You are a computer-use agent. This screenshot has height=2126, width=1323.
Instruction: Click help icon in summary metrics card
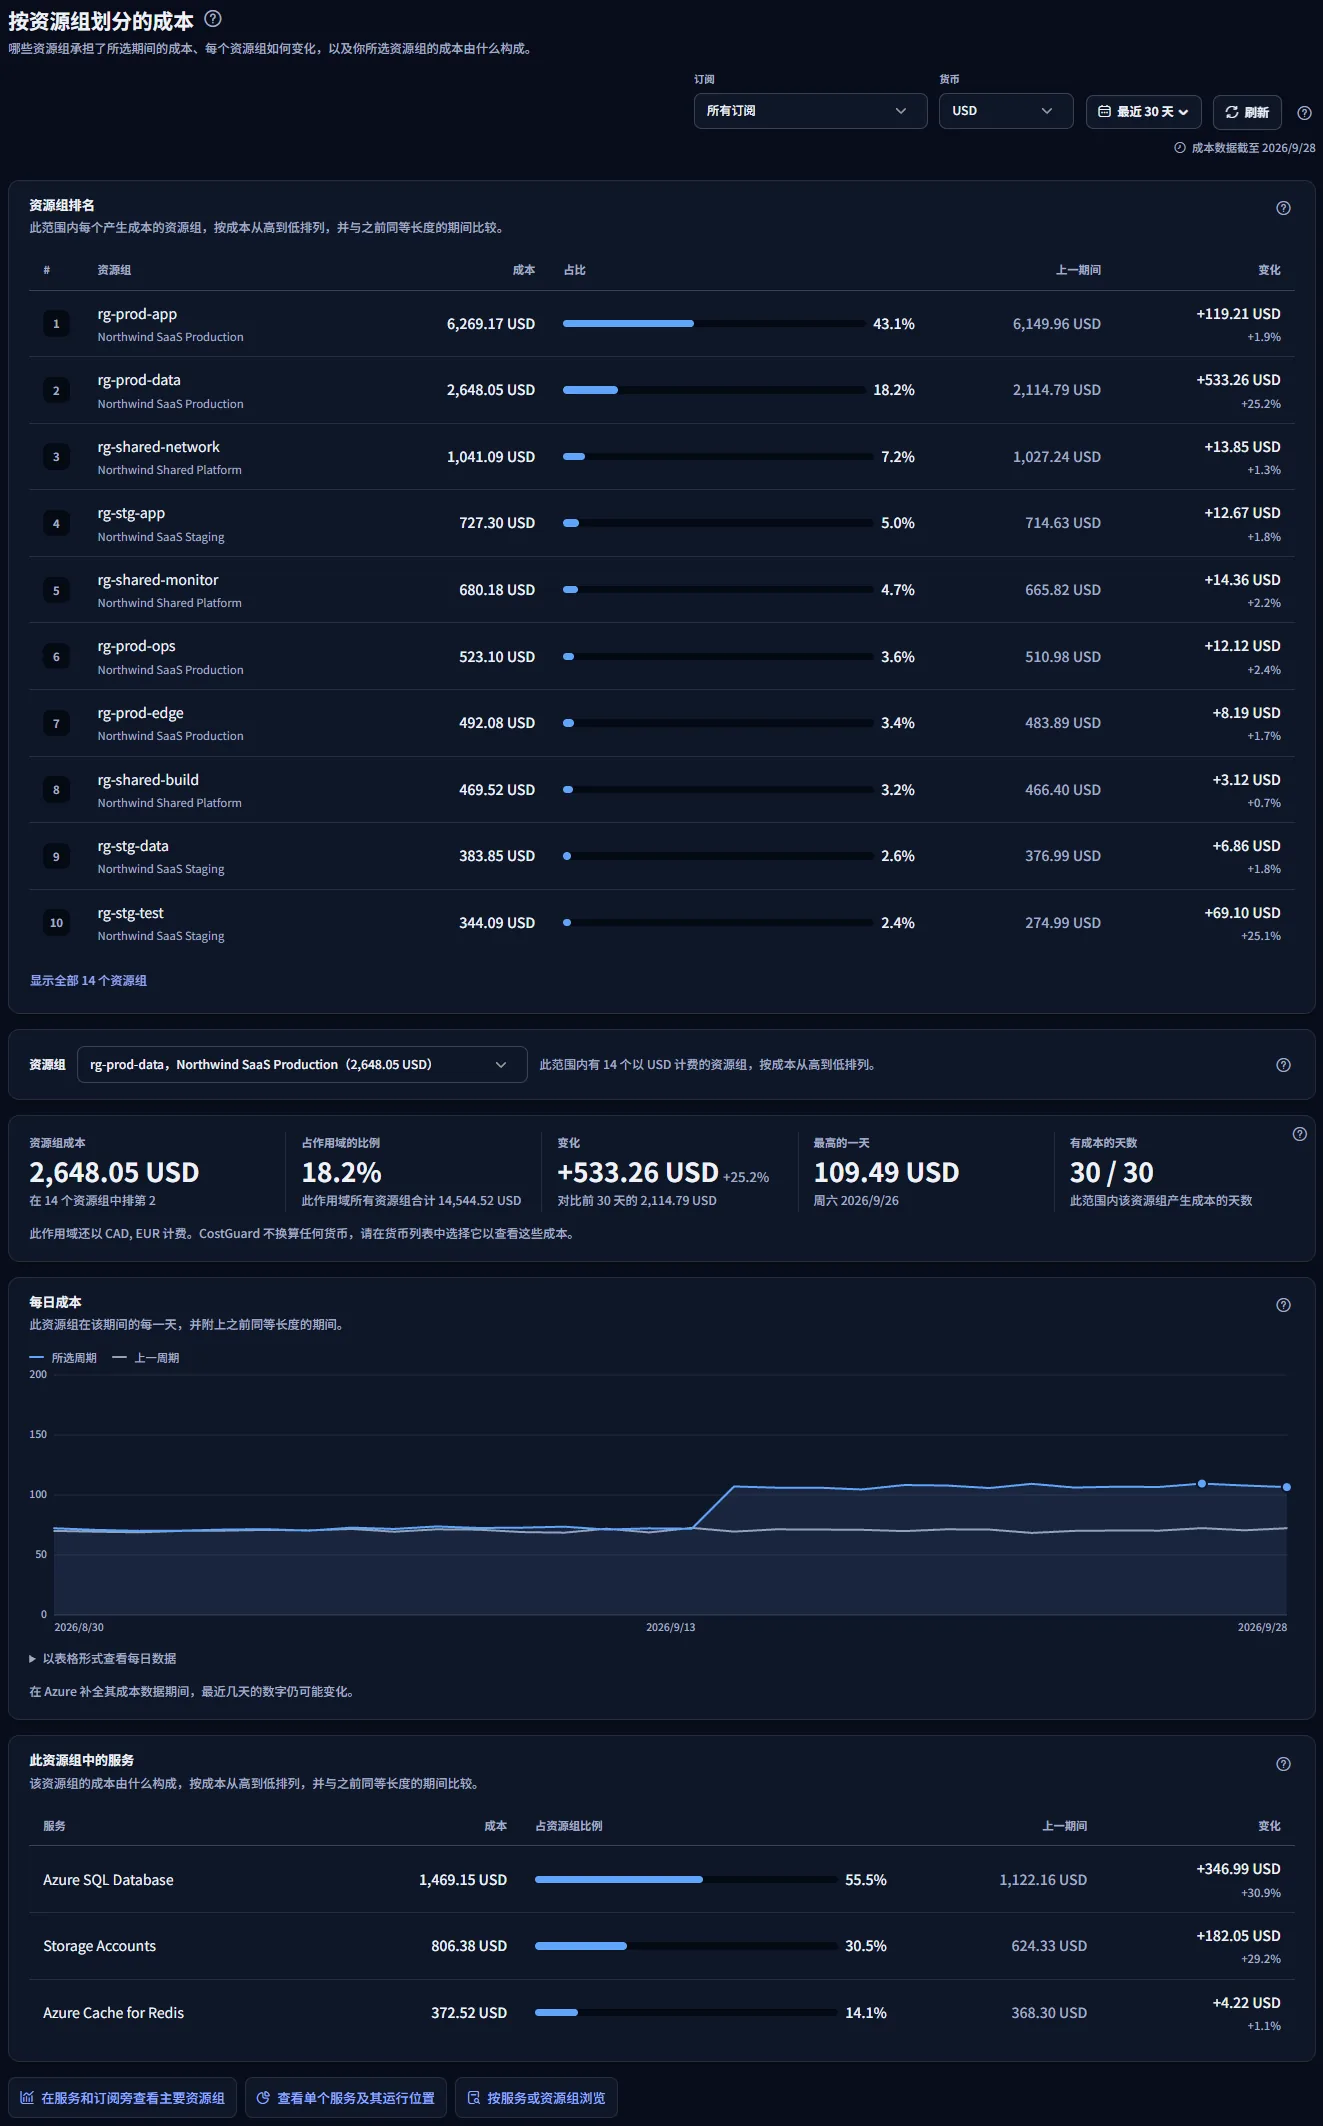coord(1299,1134)
